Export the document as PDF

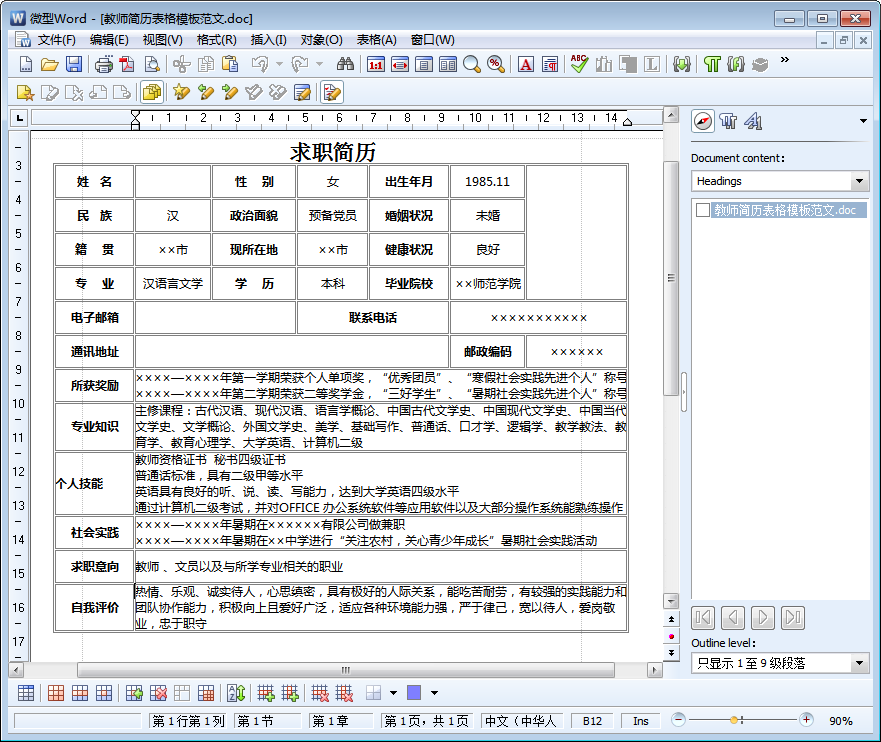(127, 64)
